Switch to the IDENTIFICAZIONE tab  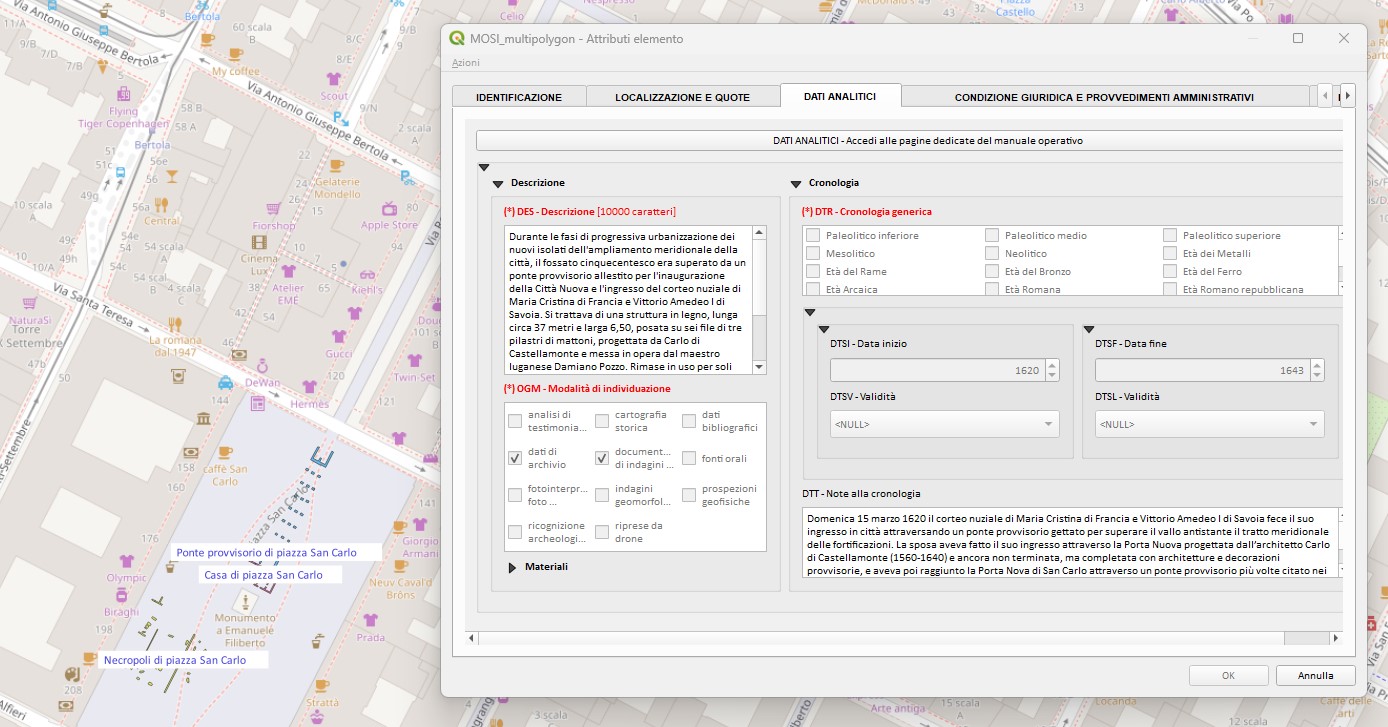pos(518,97)
